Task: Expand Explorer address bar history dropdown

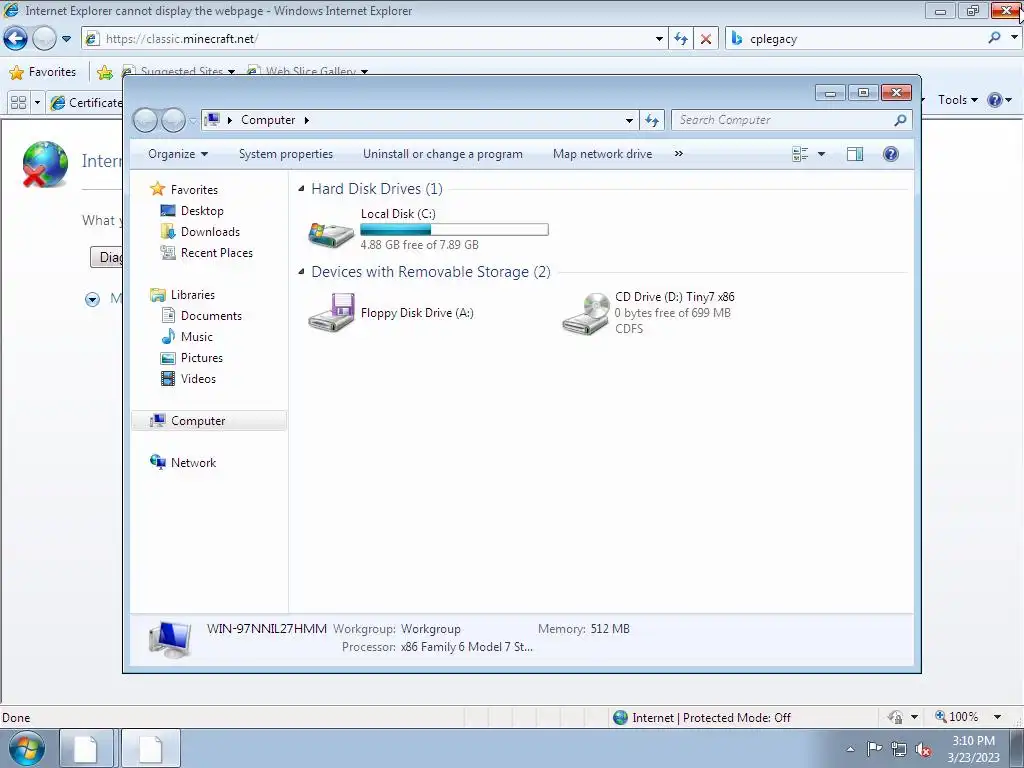Action: [x=629, y=120]
